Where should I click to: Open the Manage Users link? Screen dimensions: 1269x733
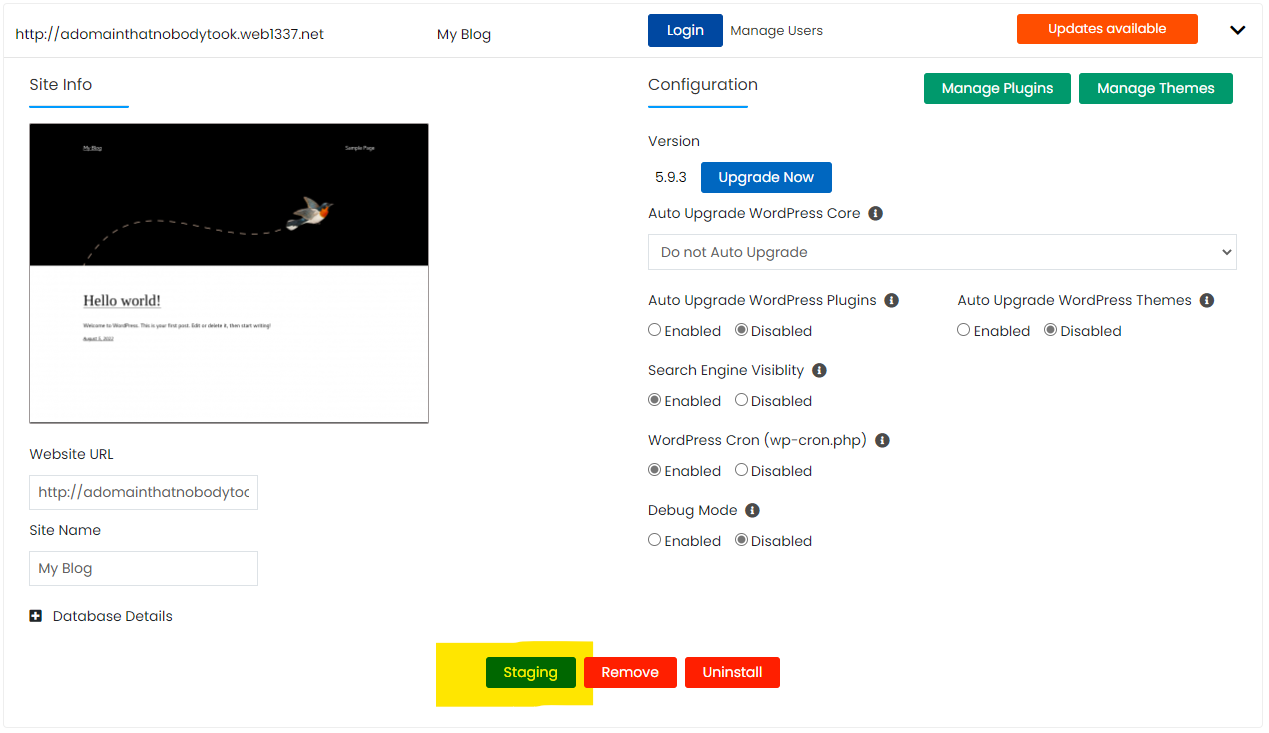[776, 31]
